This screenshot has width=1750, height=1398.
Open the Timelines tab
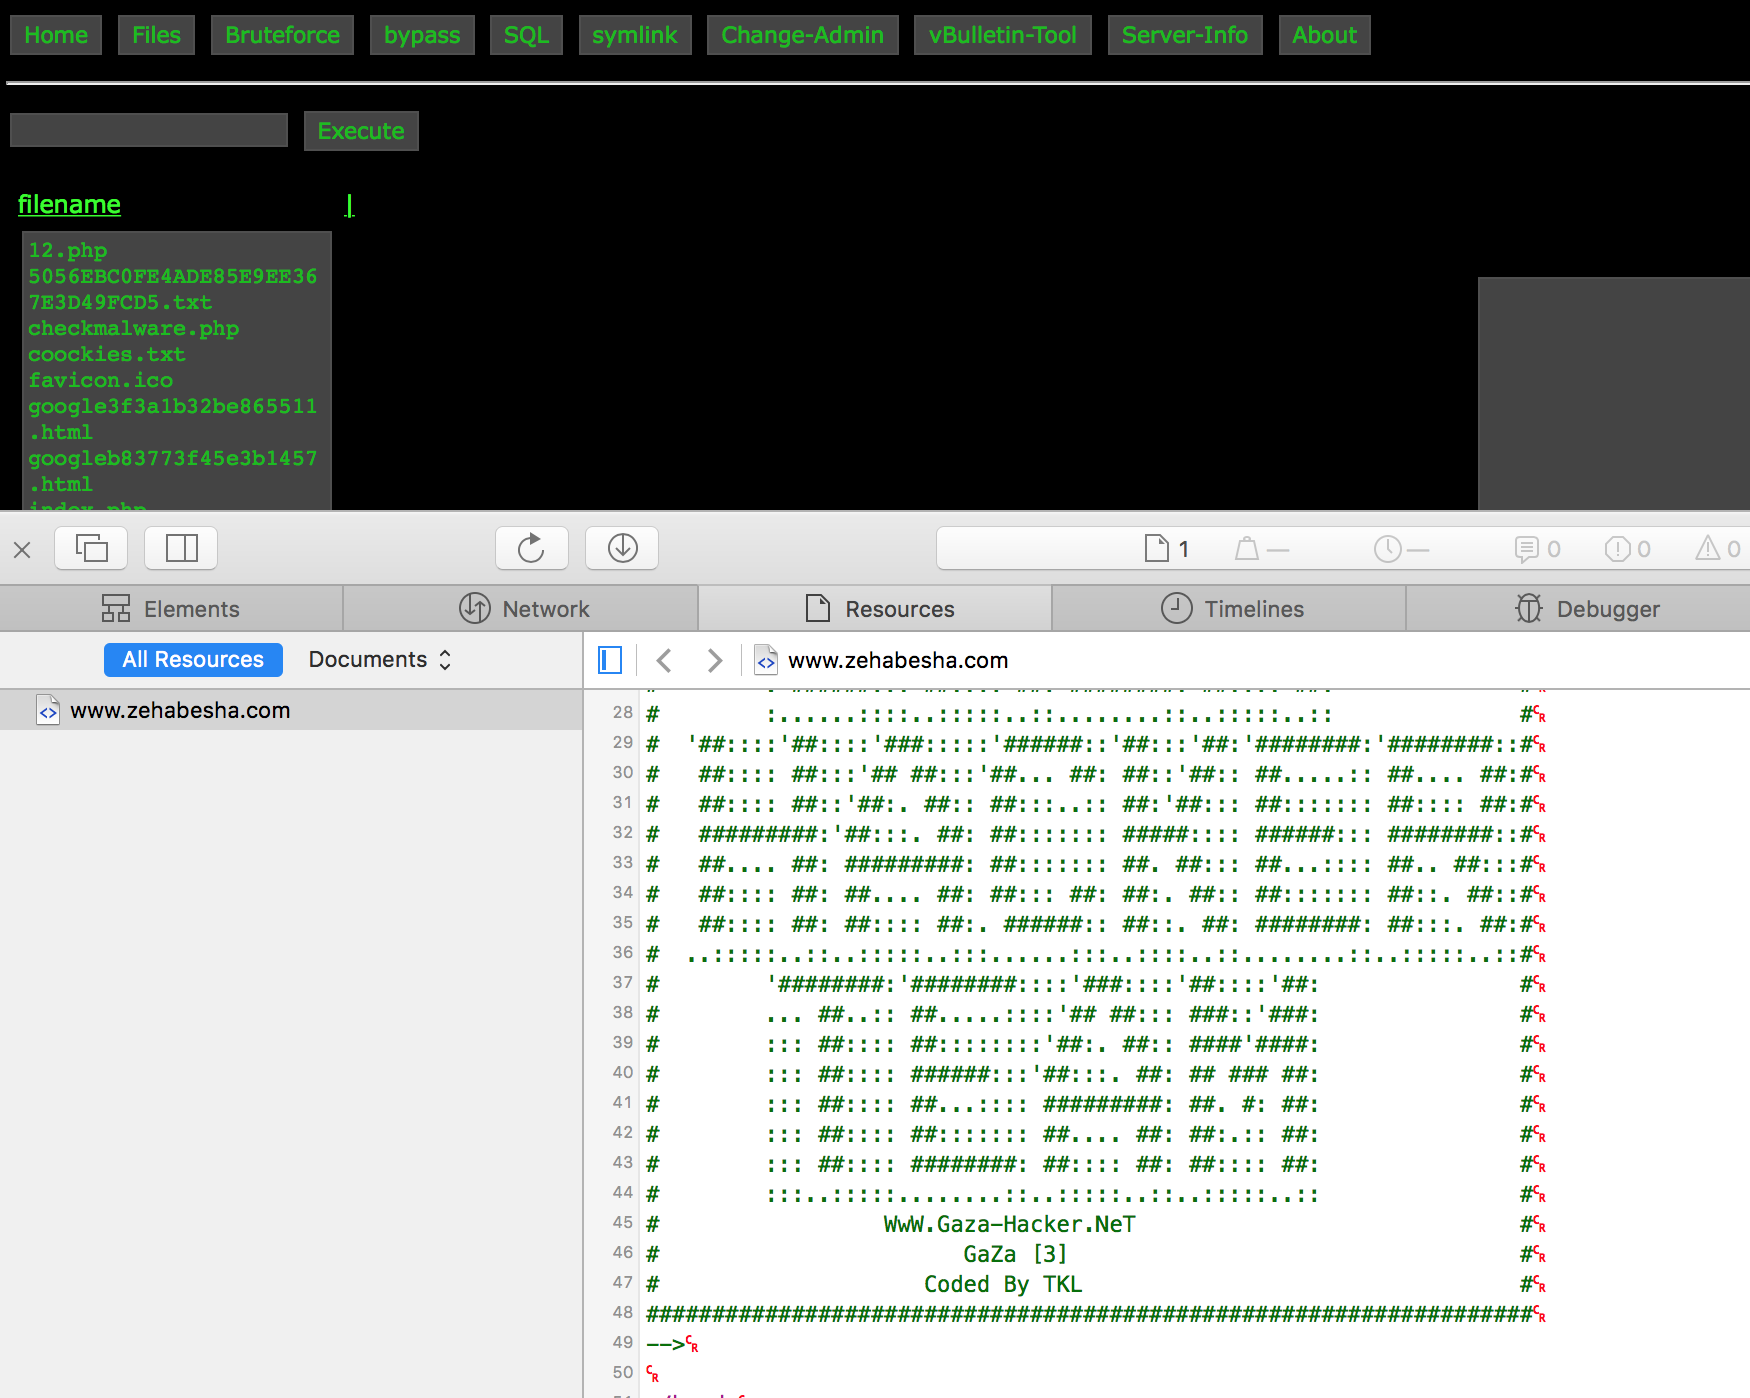(1231, 608)
